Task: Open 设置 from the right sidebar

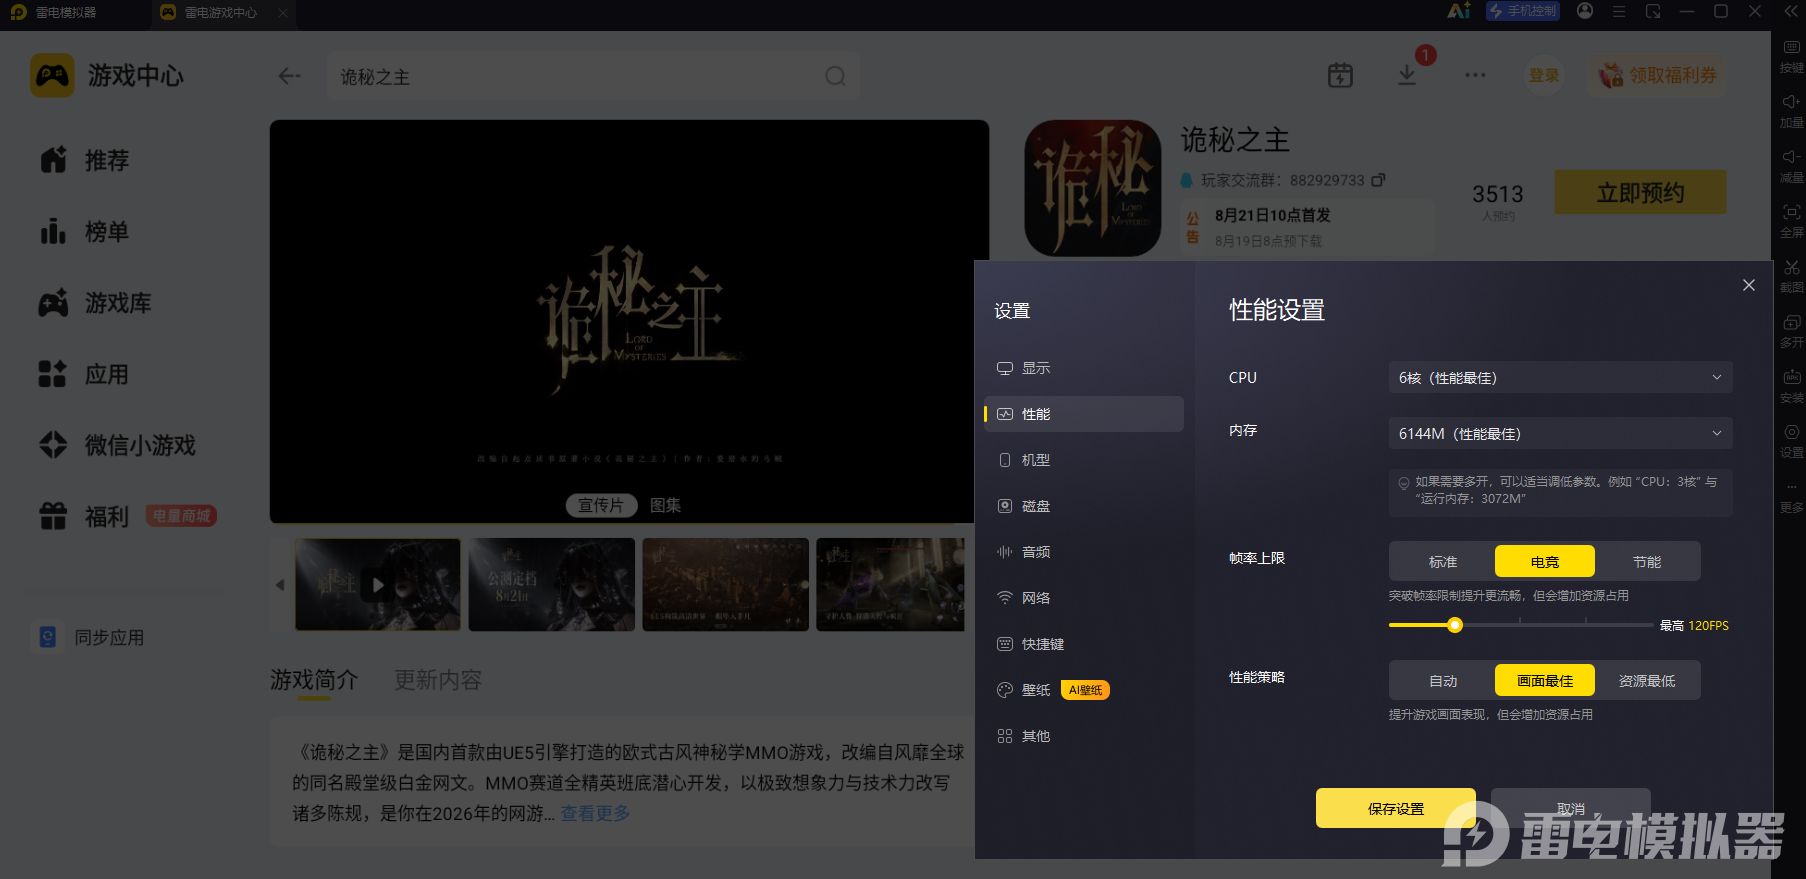Action: (1791, 441)
